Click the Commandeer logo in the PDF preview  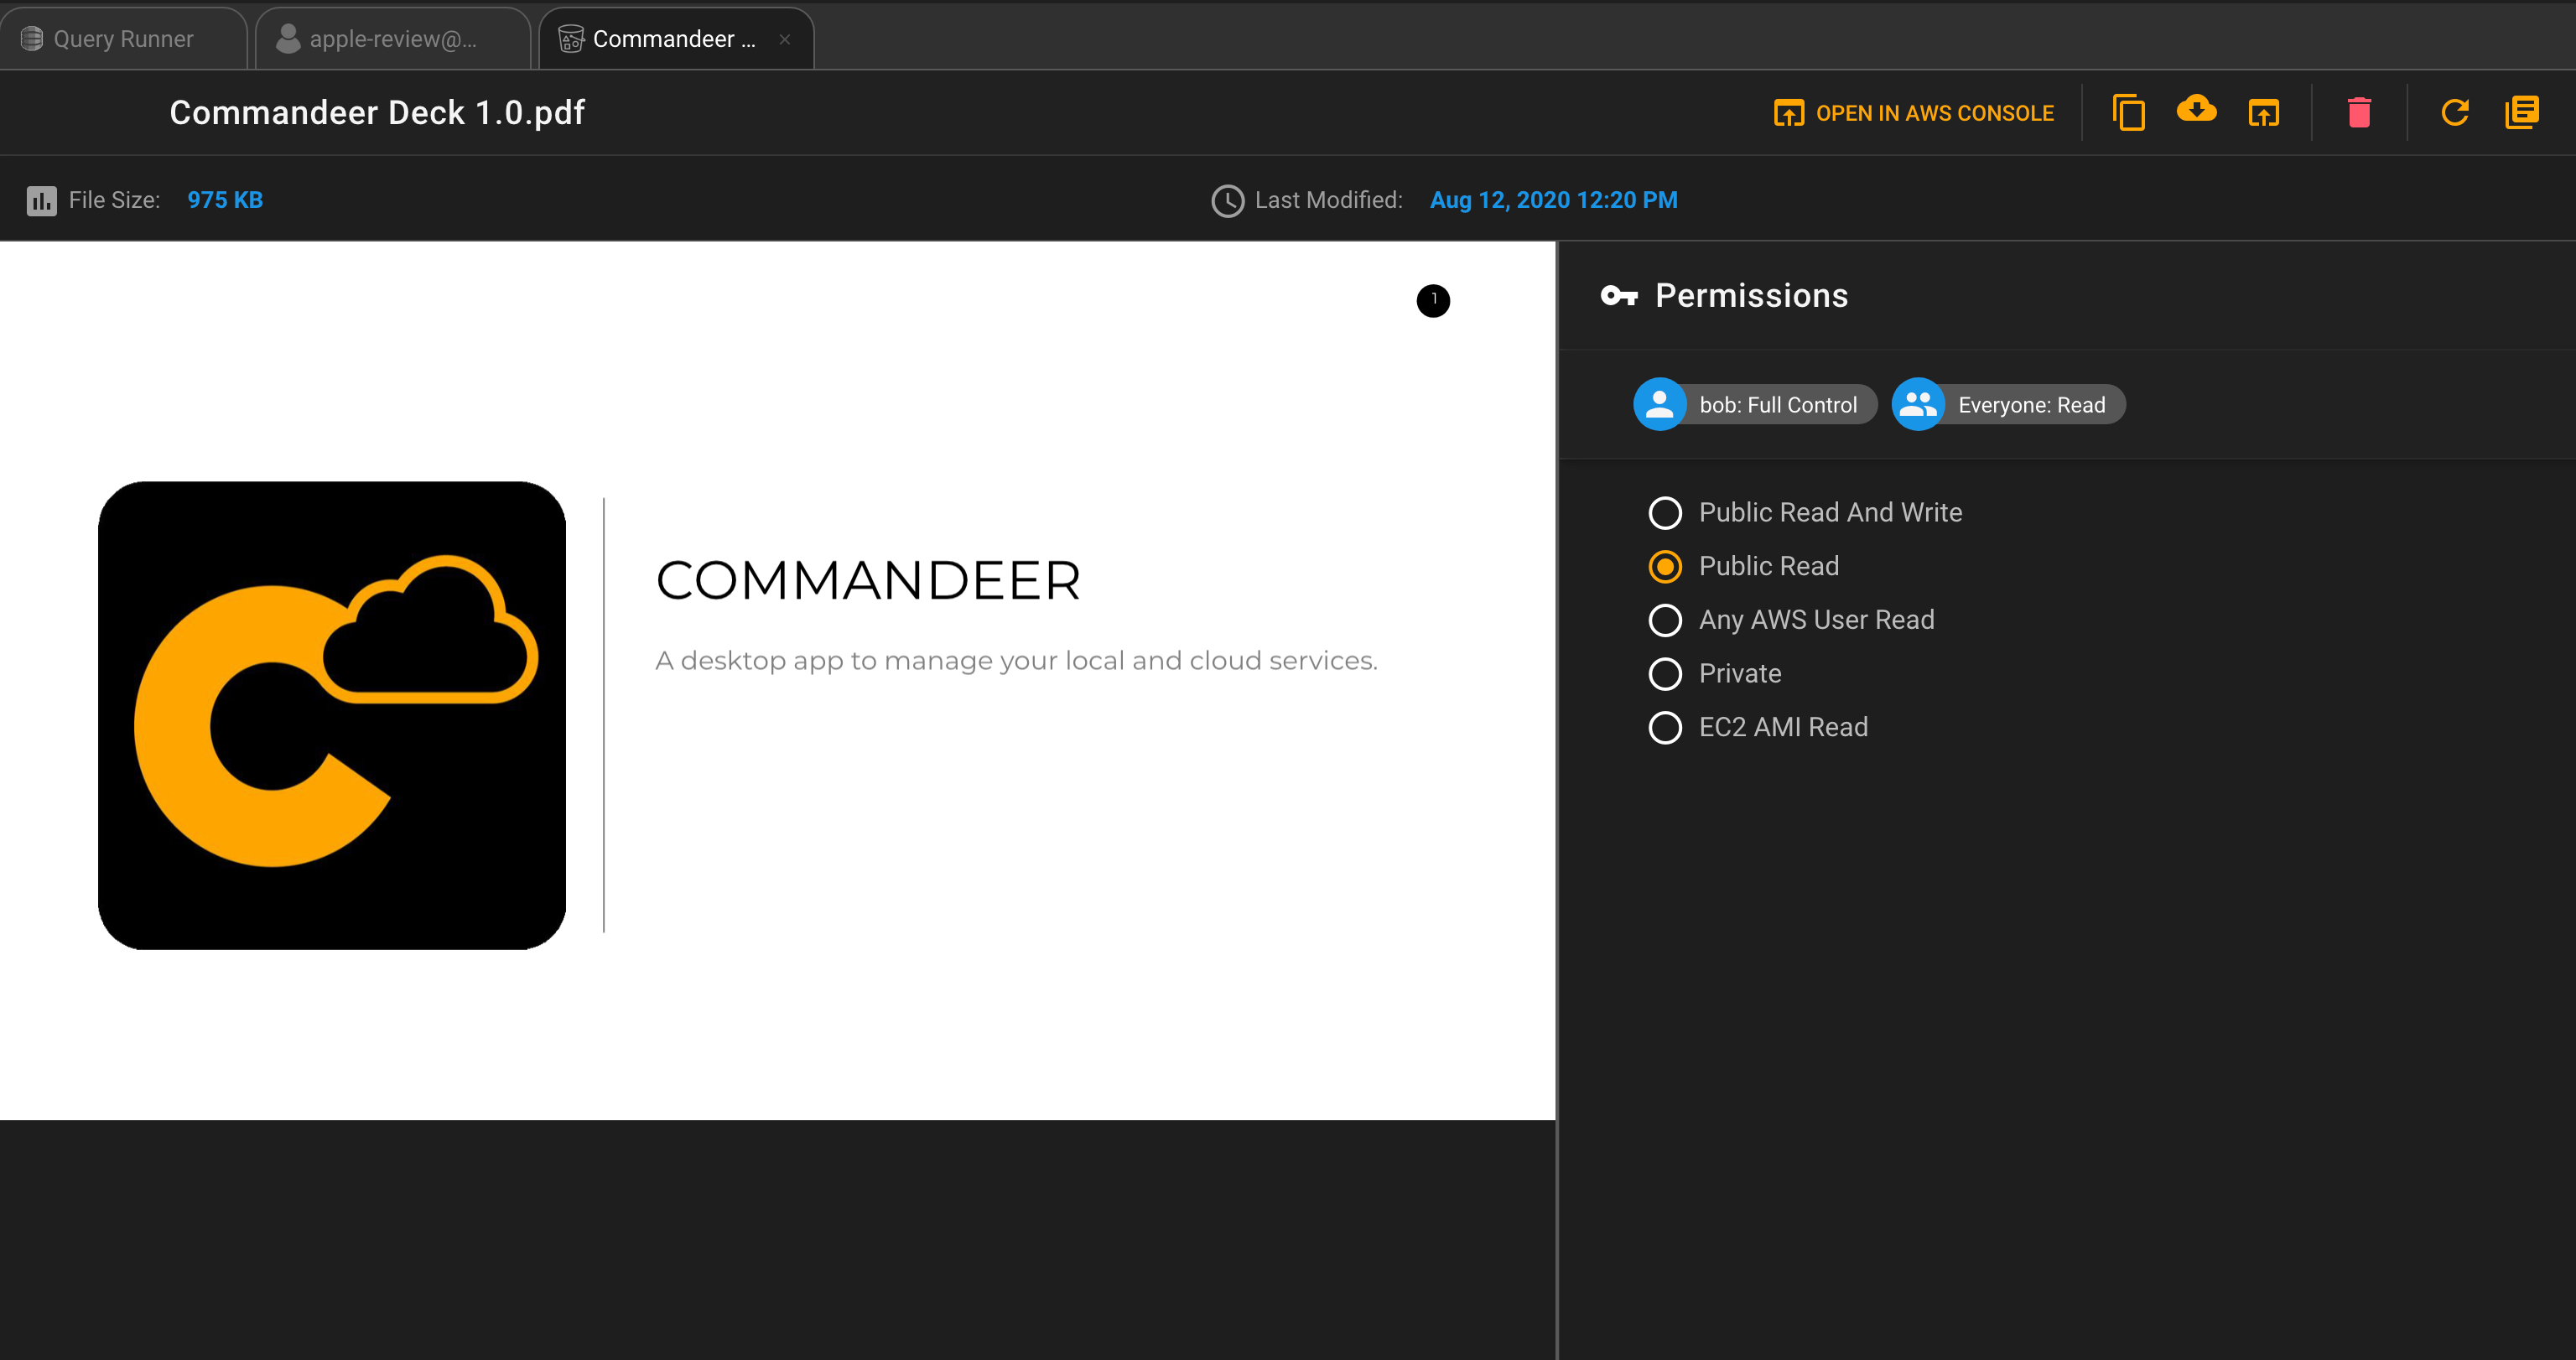pyautogui.click(x=332, y=715)
